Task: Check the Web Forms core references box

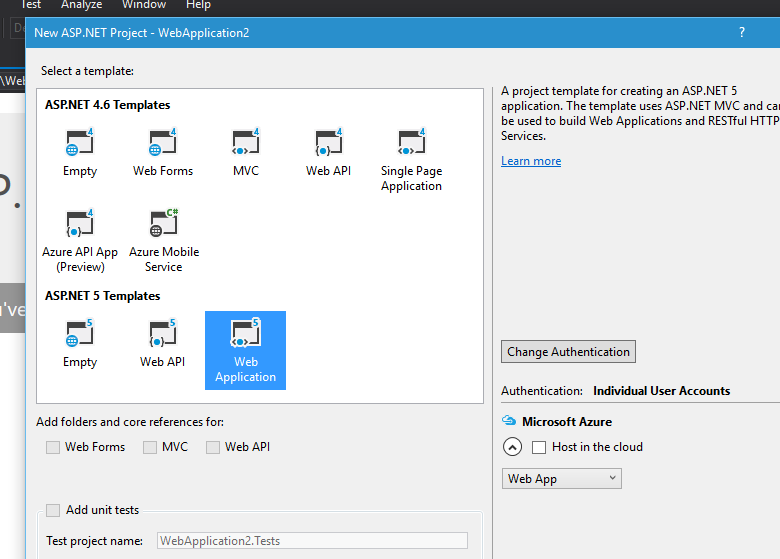Action: pos(53,447)
